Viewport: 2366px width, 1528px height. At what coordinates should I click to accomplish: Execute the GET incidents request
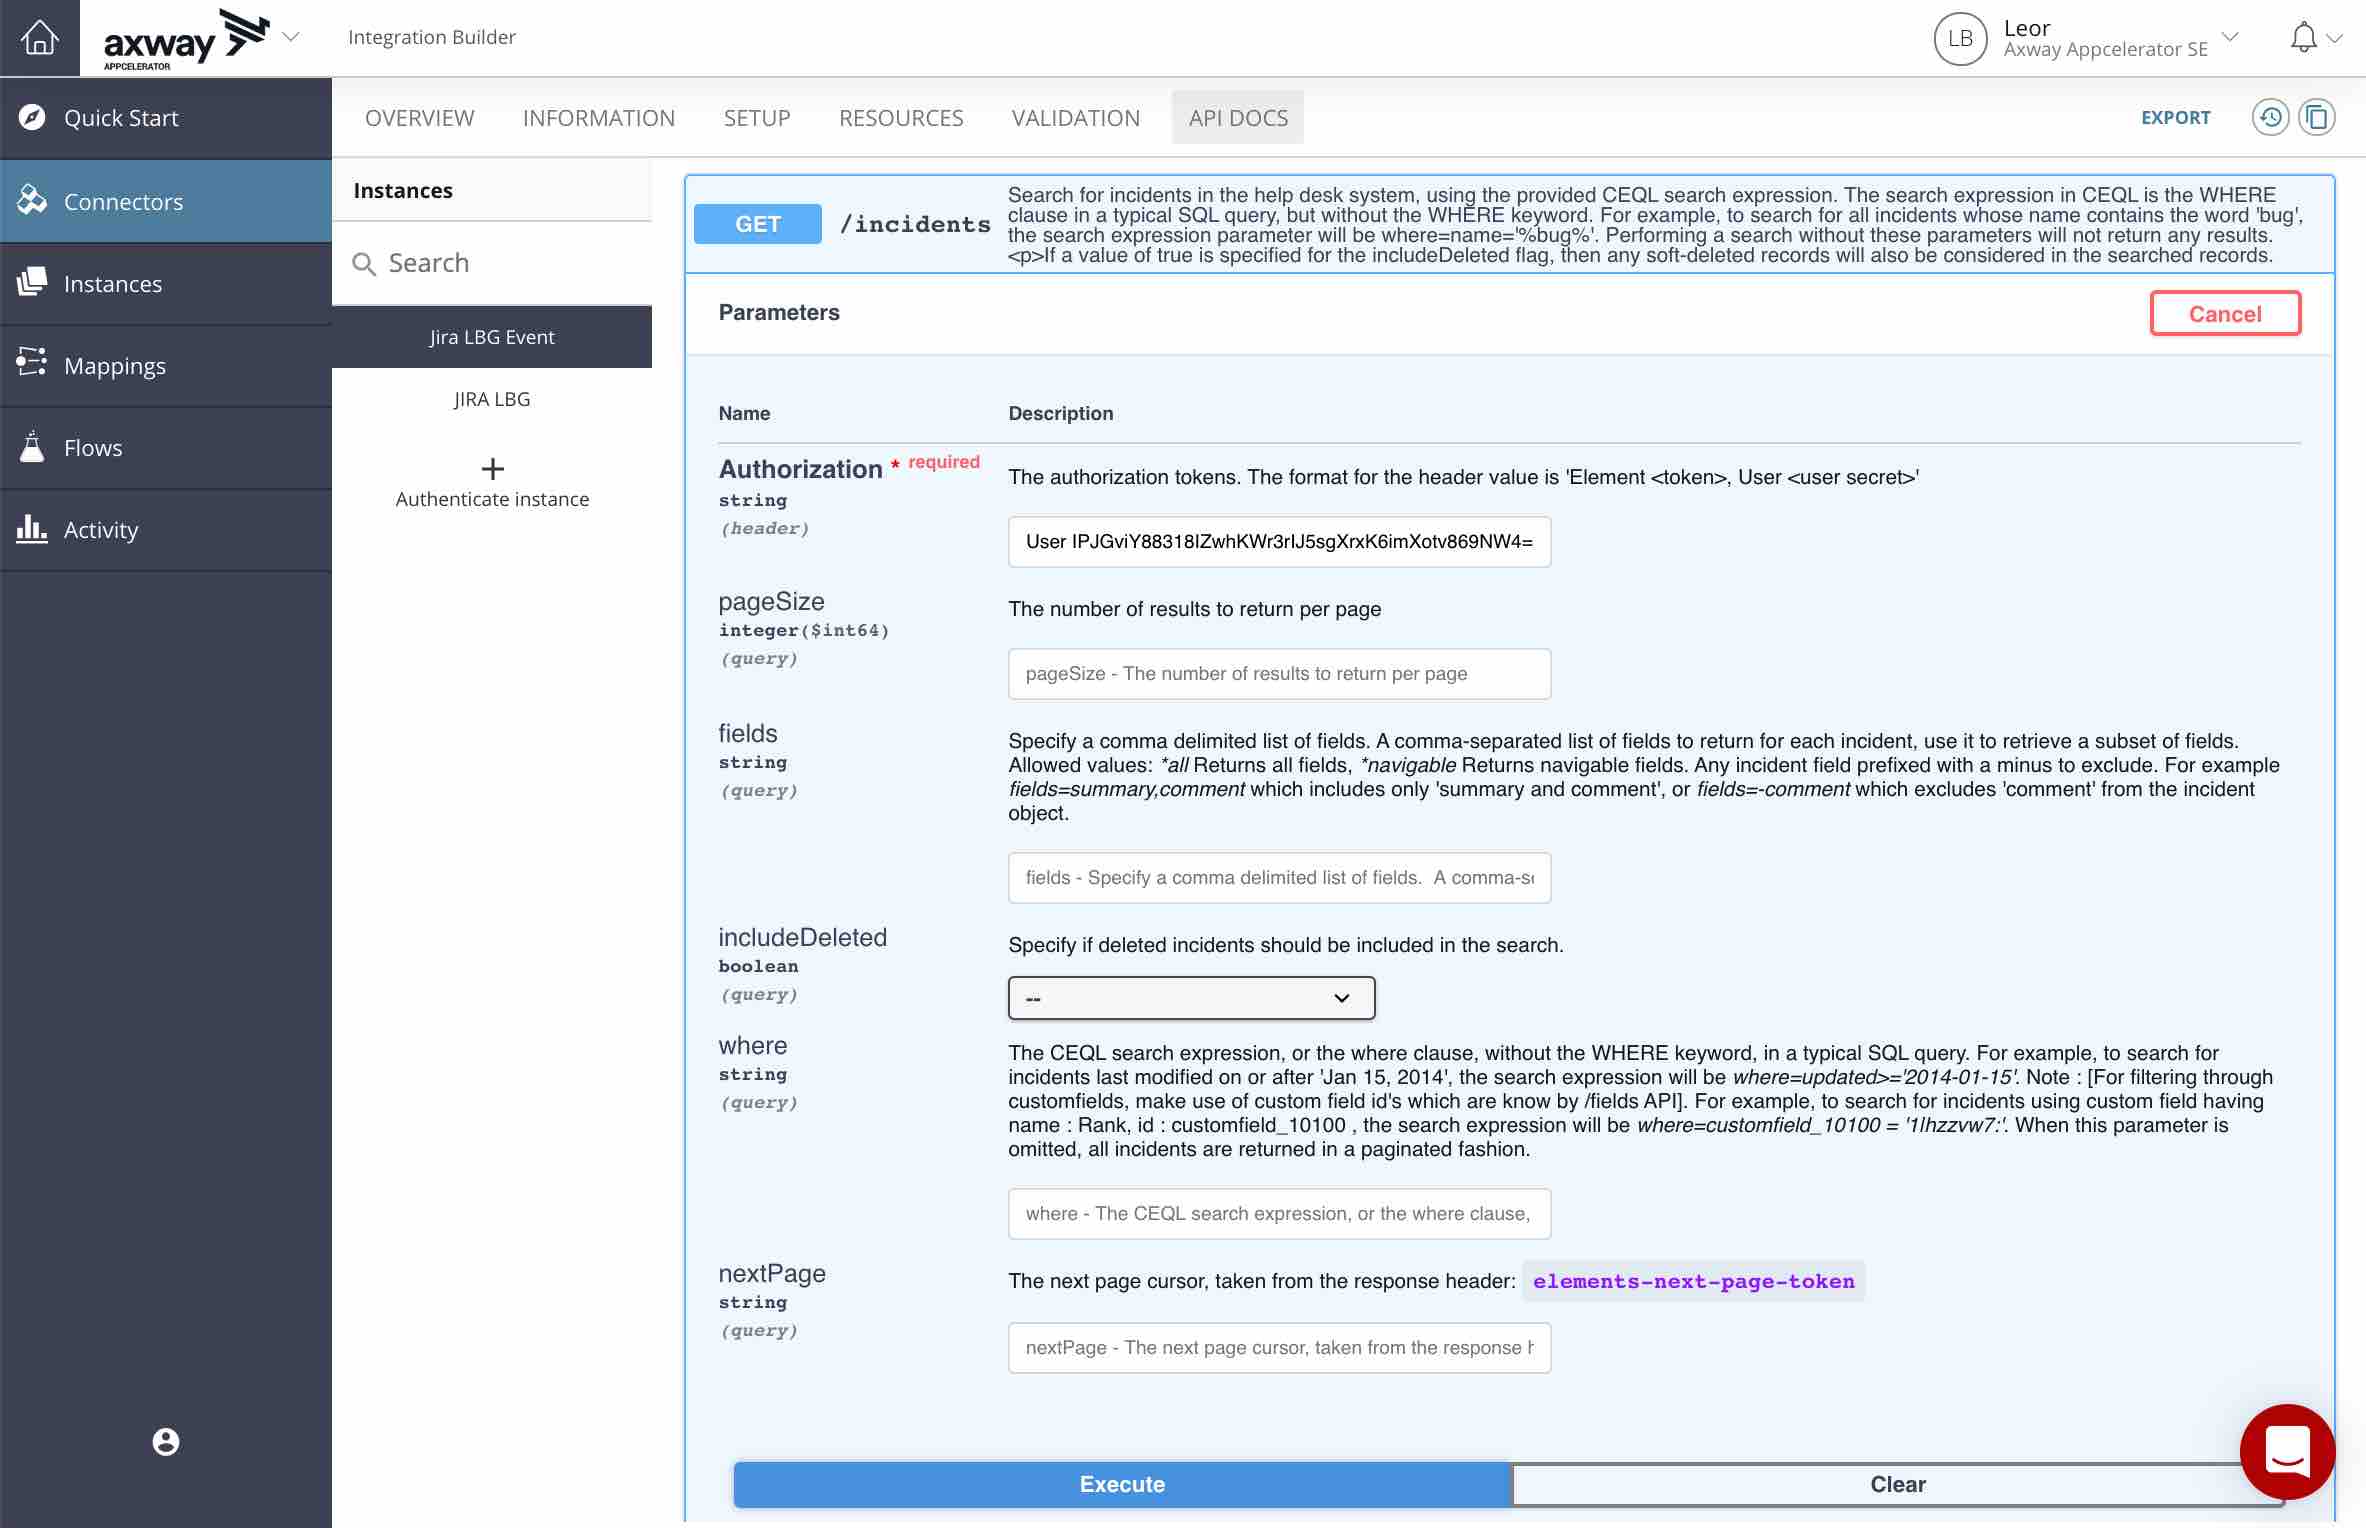(1122, 1485)
